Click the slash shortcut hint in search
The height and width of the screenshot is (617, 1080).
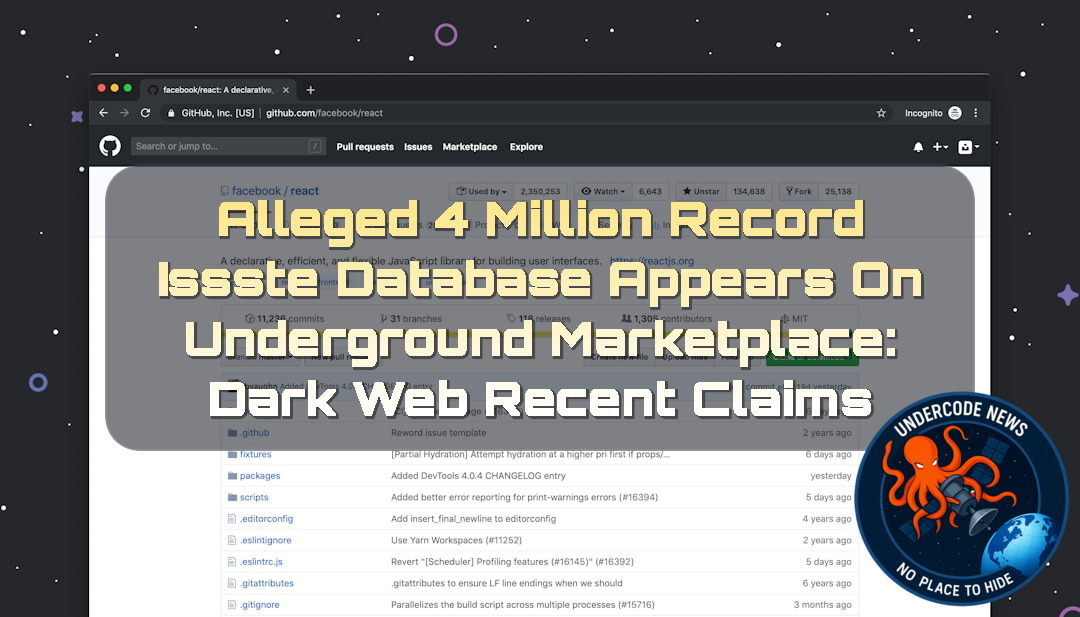(315, 146)
